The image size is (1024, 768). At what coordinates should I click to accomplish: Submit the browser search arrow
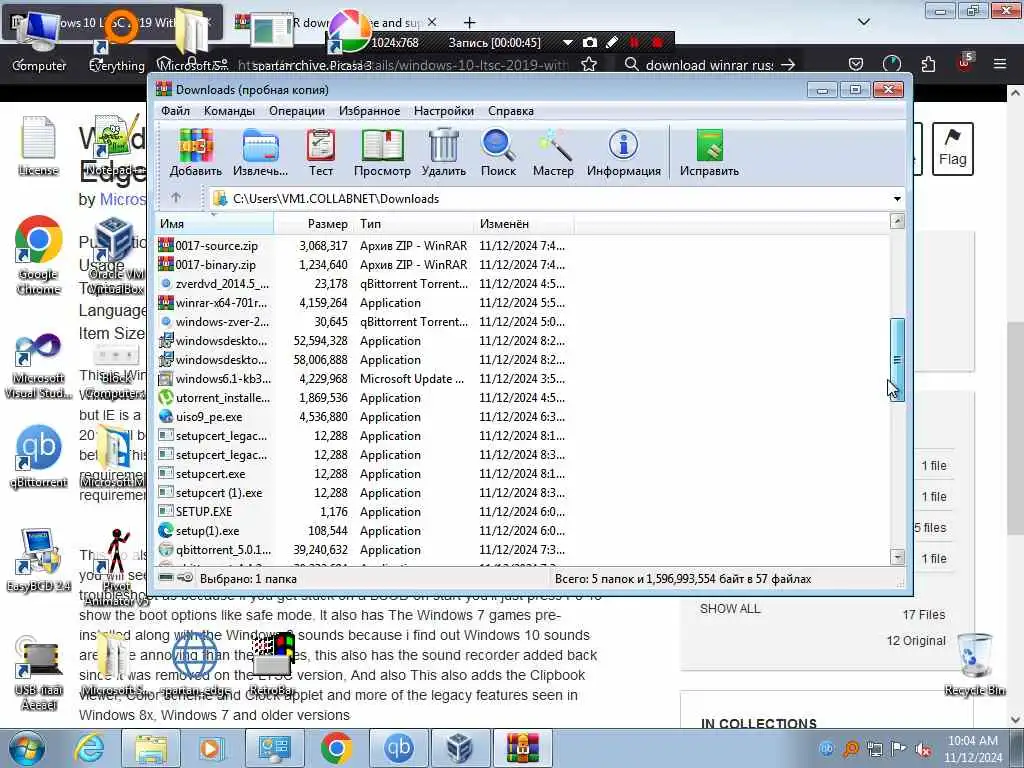pyautogui.click(x=788, y=65)
